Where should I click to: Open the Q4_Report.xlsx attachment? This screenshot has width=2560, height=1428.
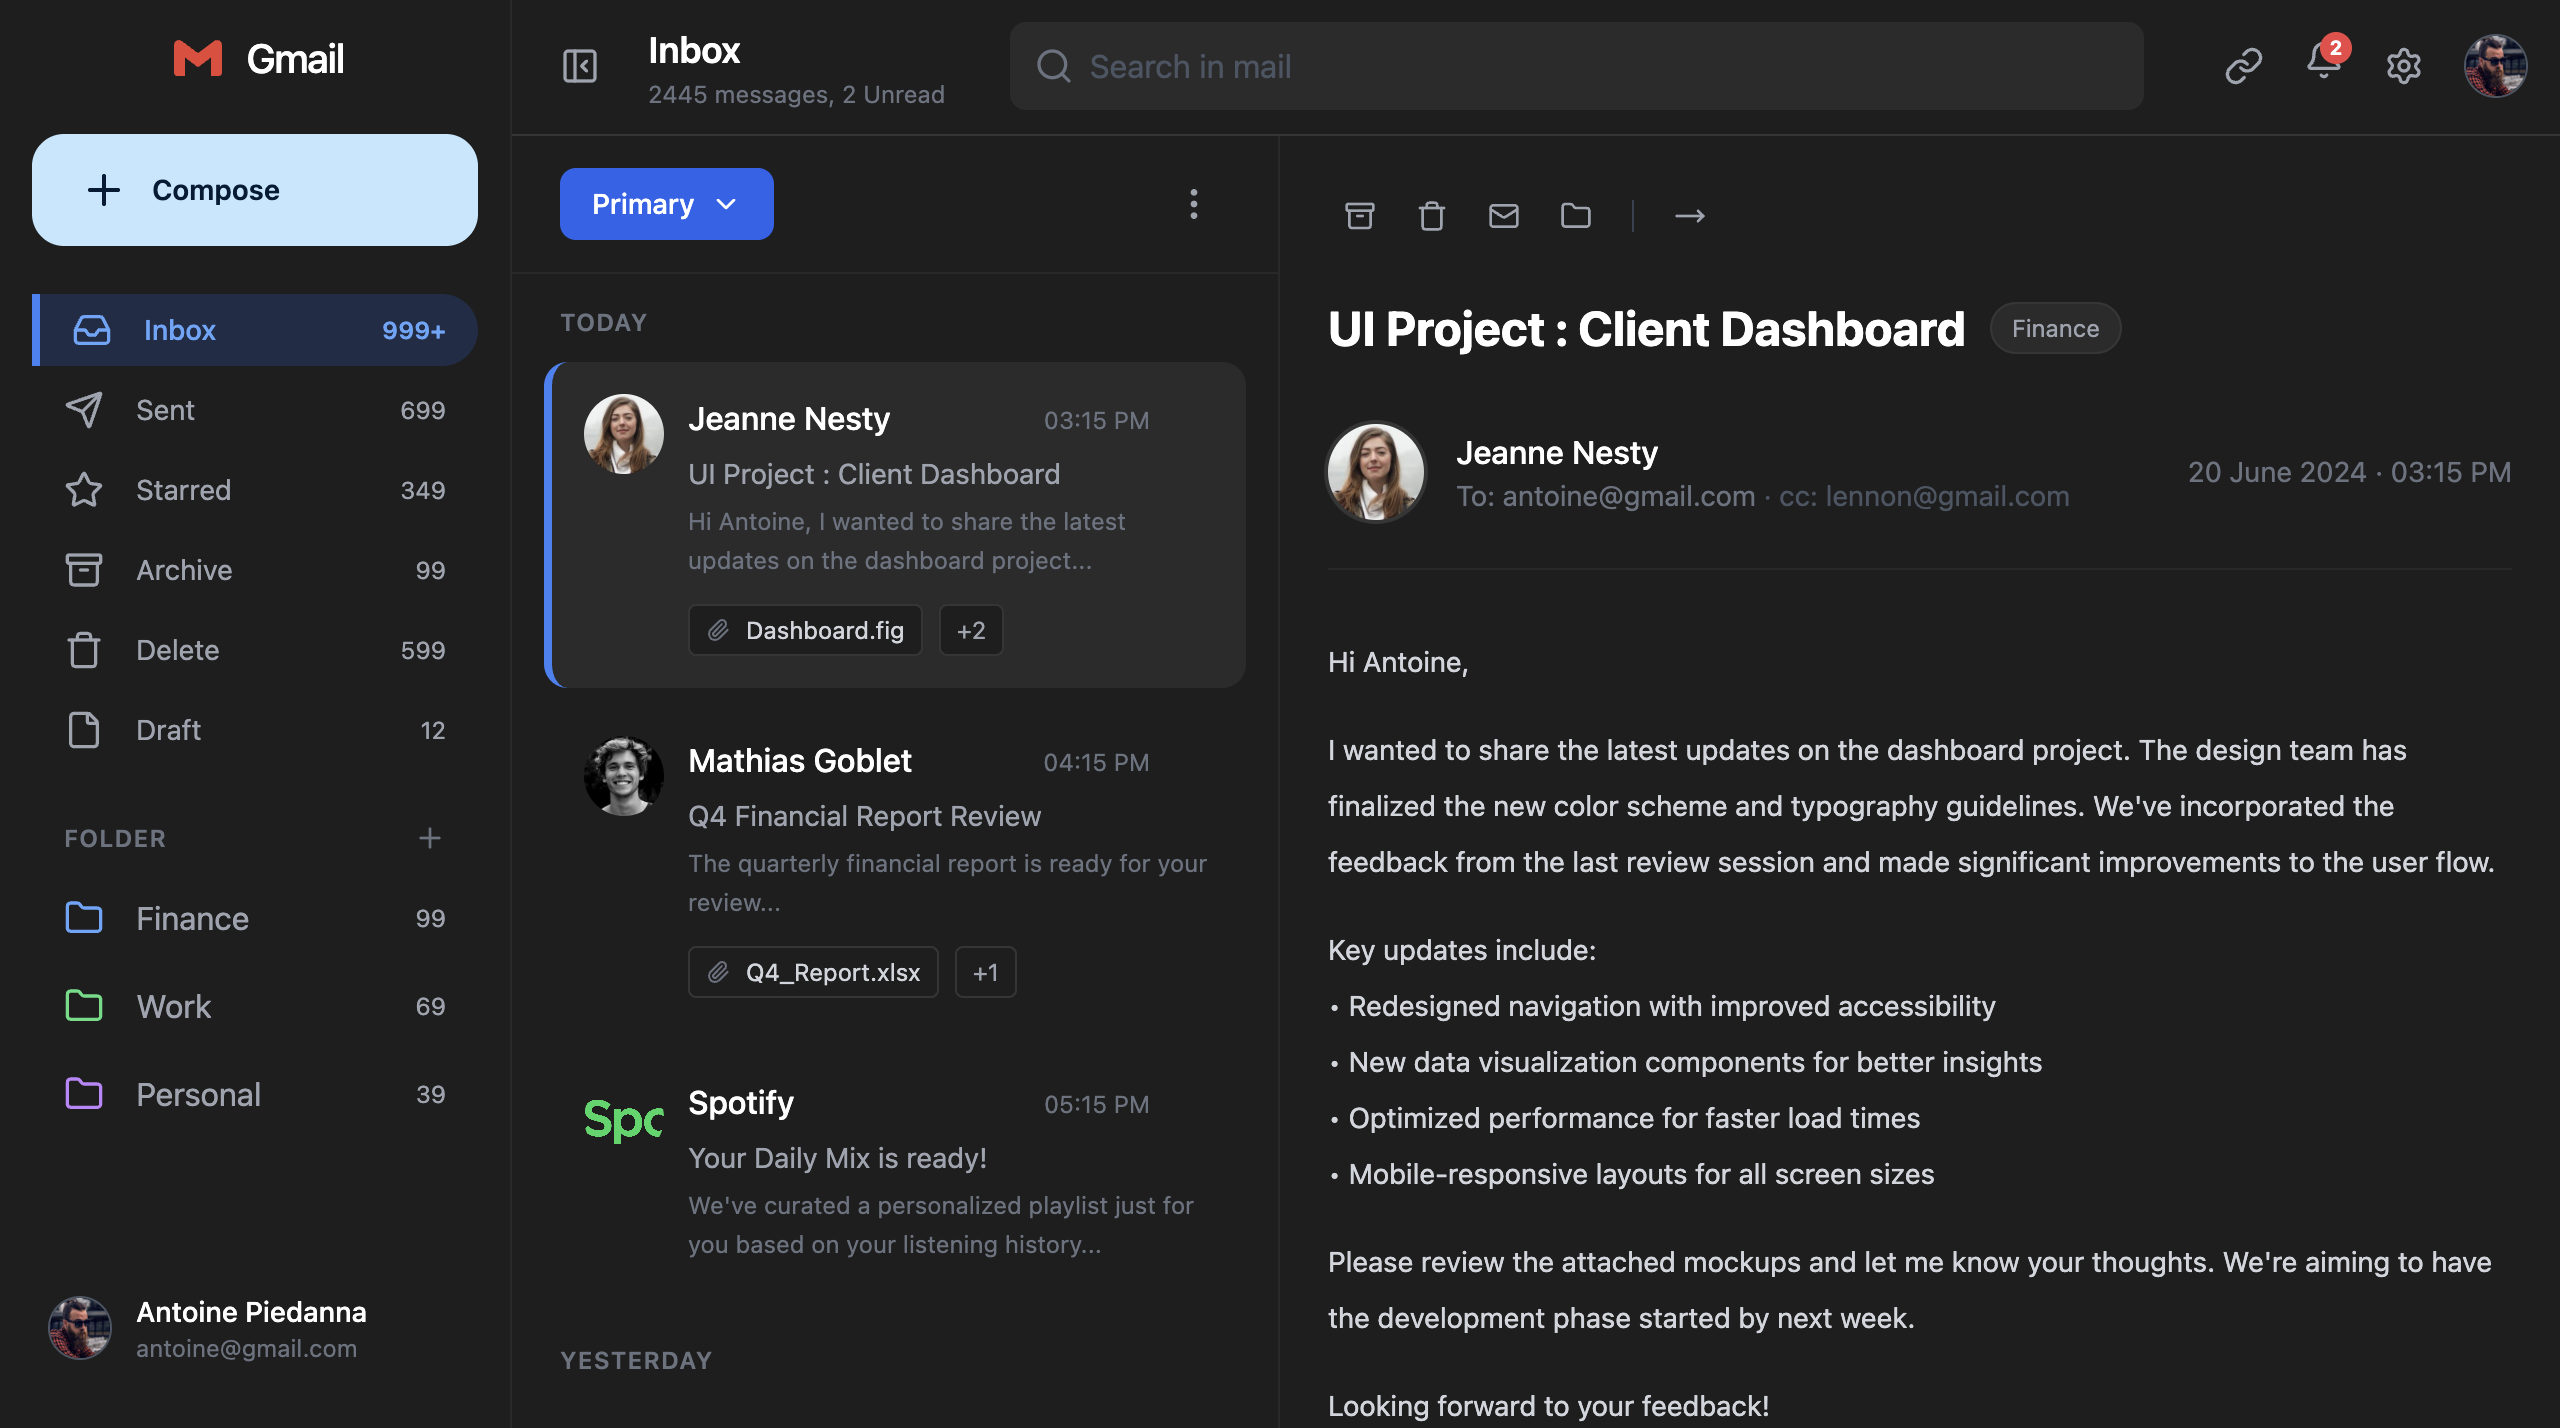(812, 971)
